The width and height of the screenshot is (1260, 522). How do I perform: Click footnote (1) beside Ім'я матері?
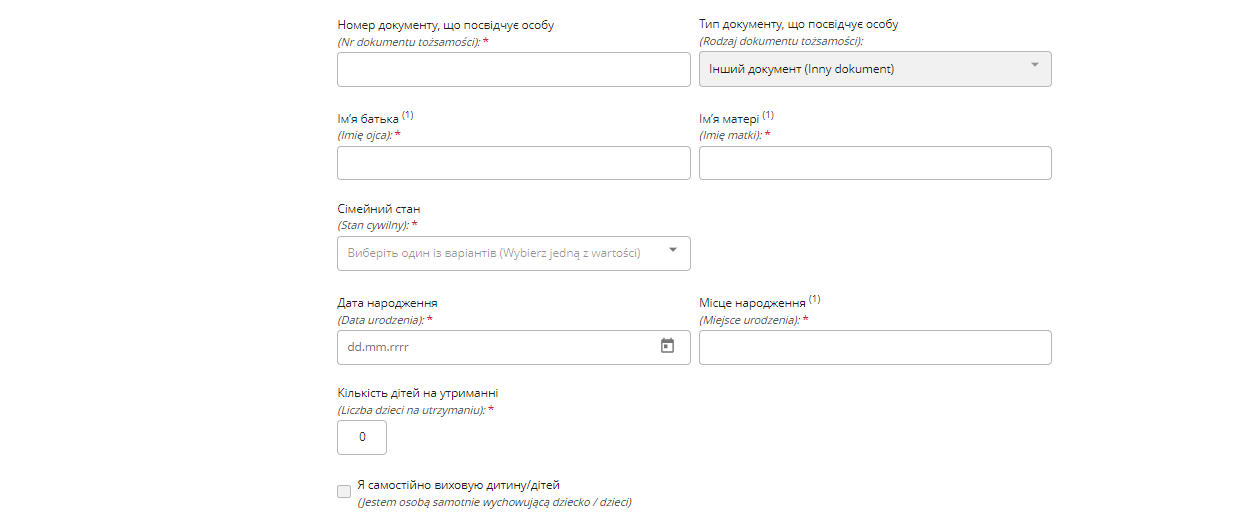[768, 115]
